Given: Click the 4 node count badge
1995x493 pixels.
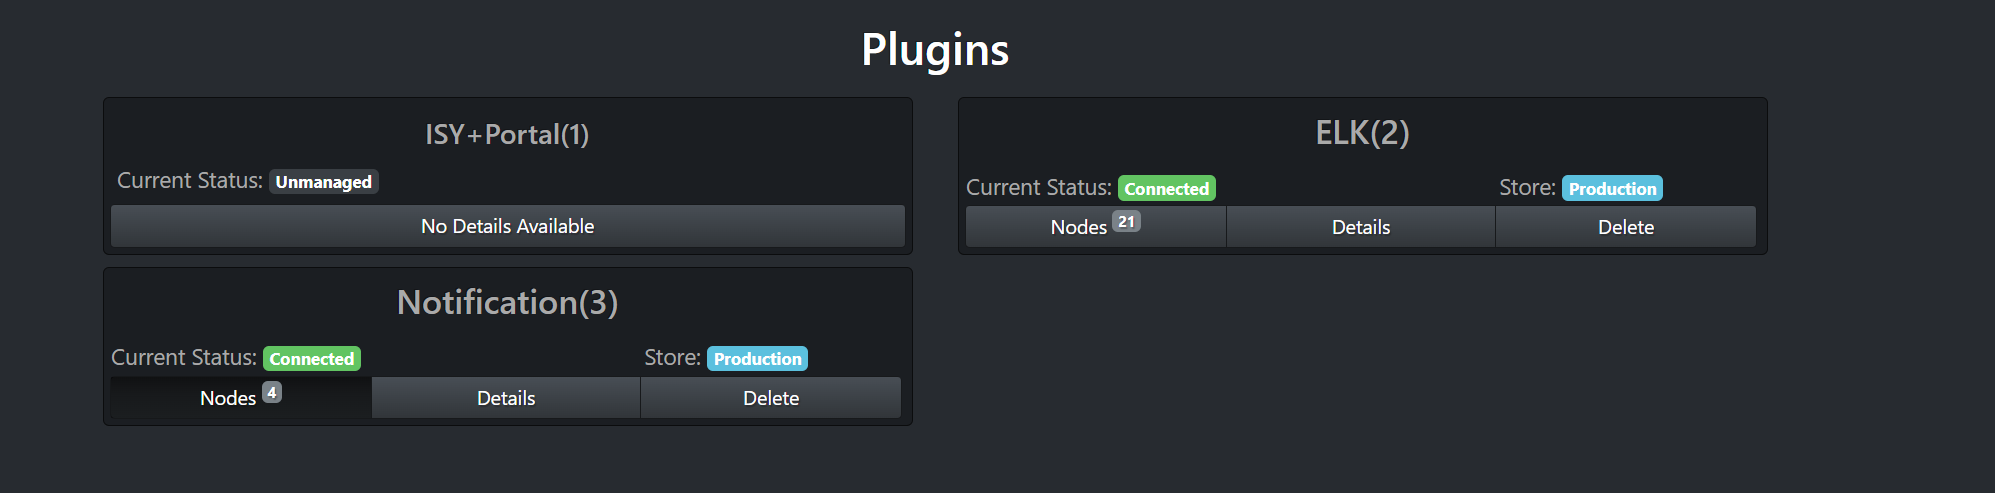Looking at the screenshot, I should coord(272,393).
